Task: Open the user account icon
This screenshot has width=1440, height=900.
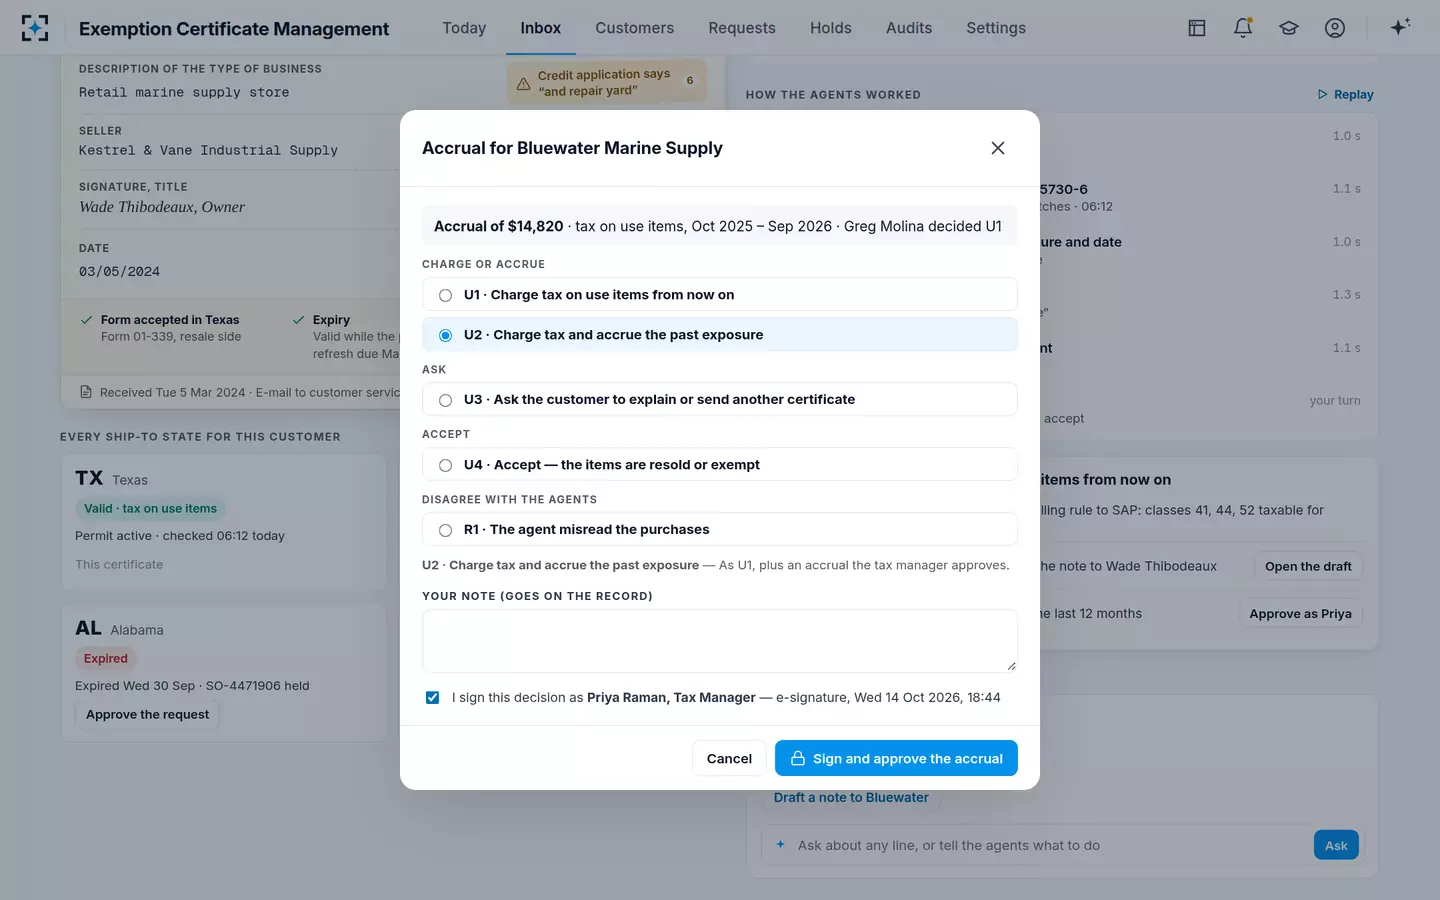Action: (x=1335, y=28)
